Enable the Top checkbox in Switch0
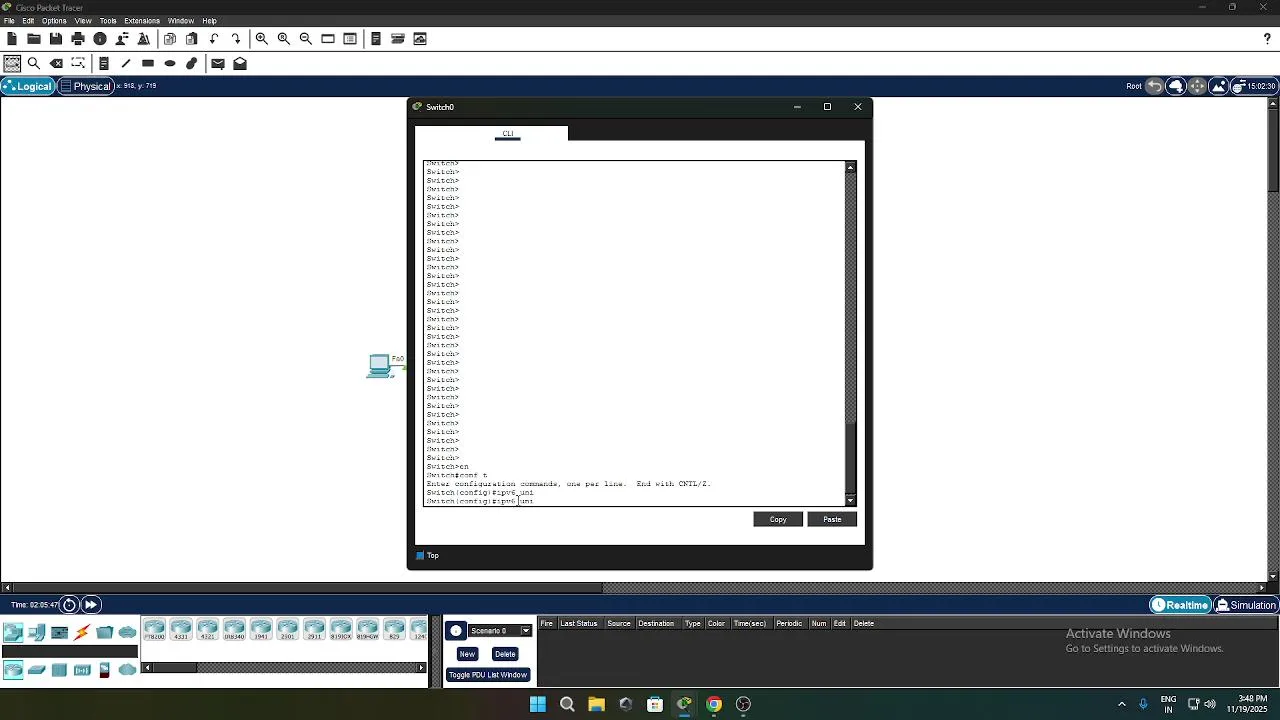1280x720 pixels. click(420, 556)
